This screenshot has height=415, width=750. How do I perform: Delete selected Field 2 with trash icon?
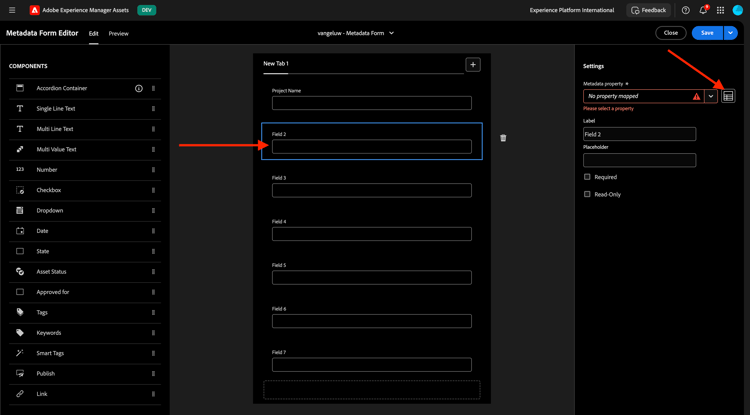click(x=503, y=138)
